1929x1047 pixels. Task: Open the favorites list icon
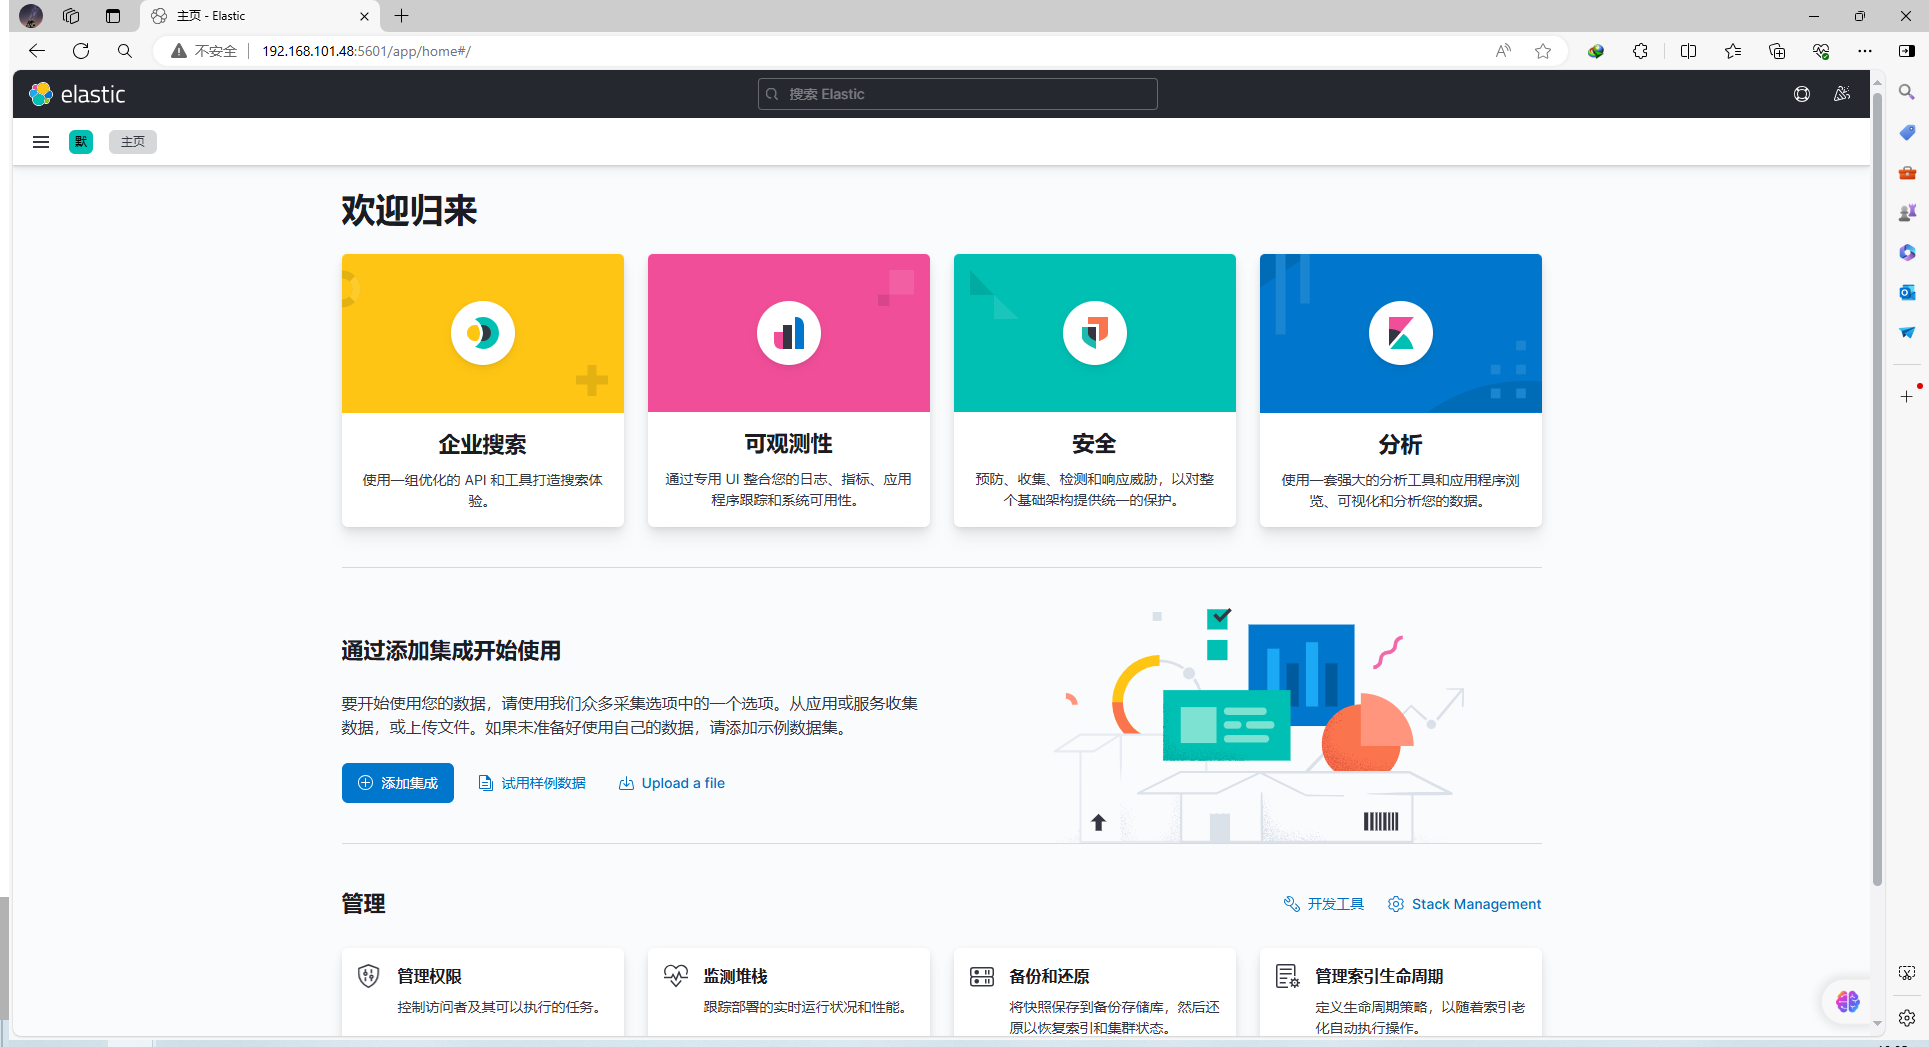coord(1733,51)
